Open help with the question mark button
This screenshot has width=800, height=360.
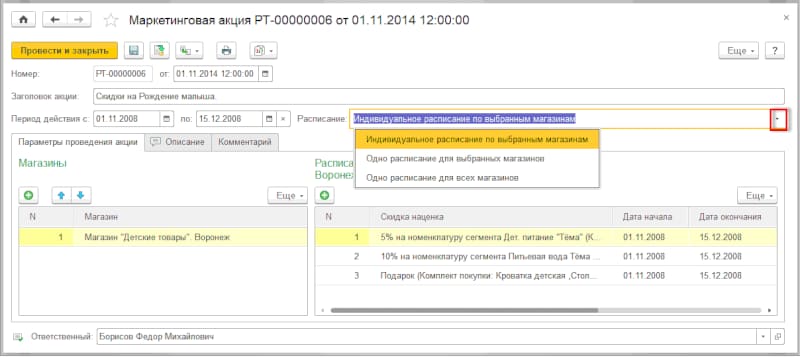(x=774, y=50)
